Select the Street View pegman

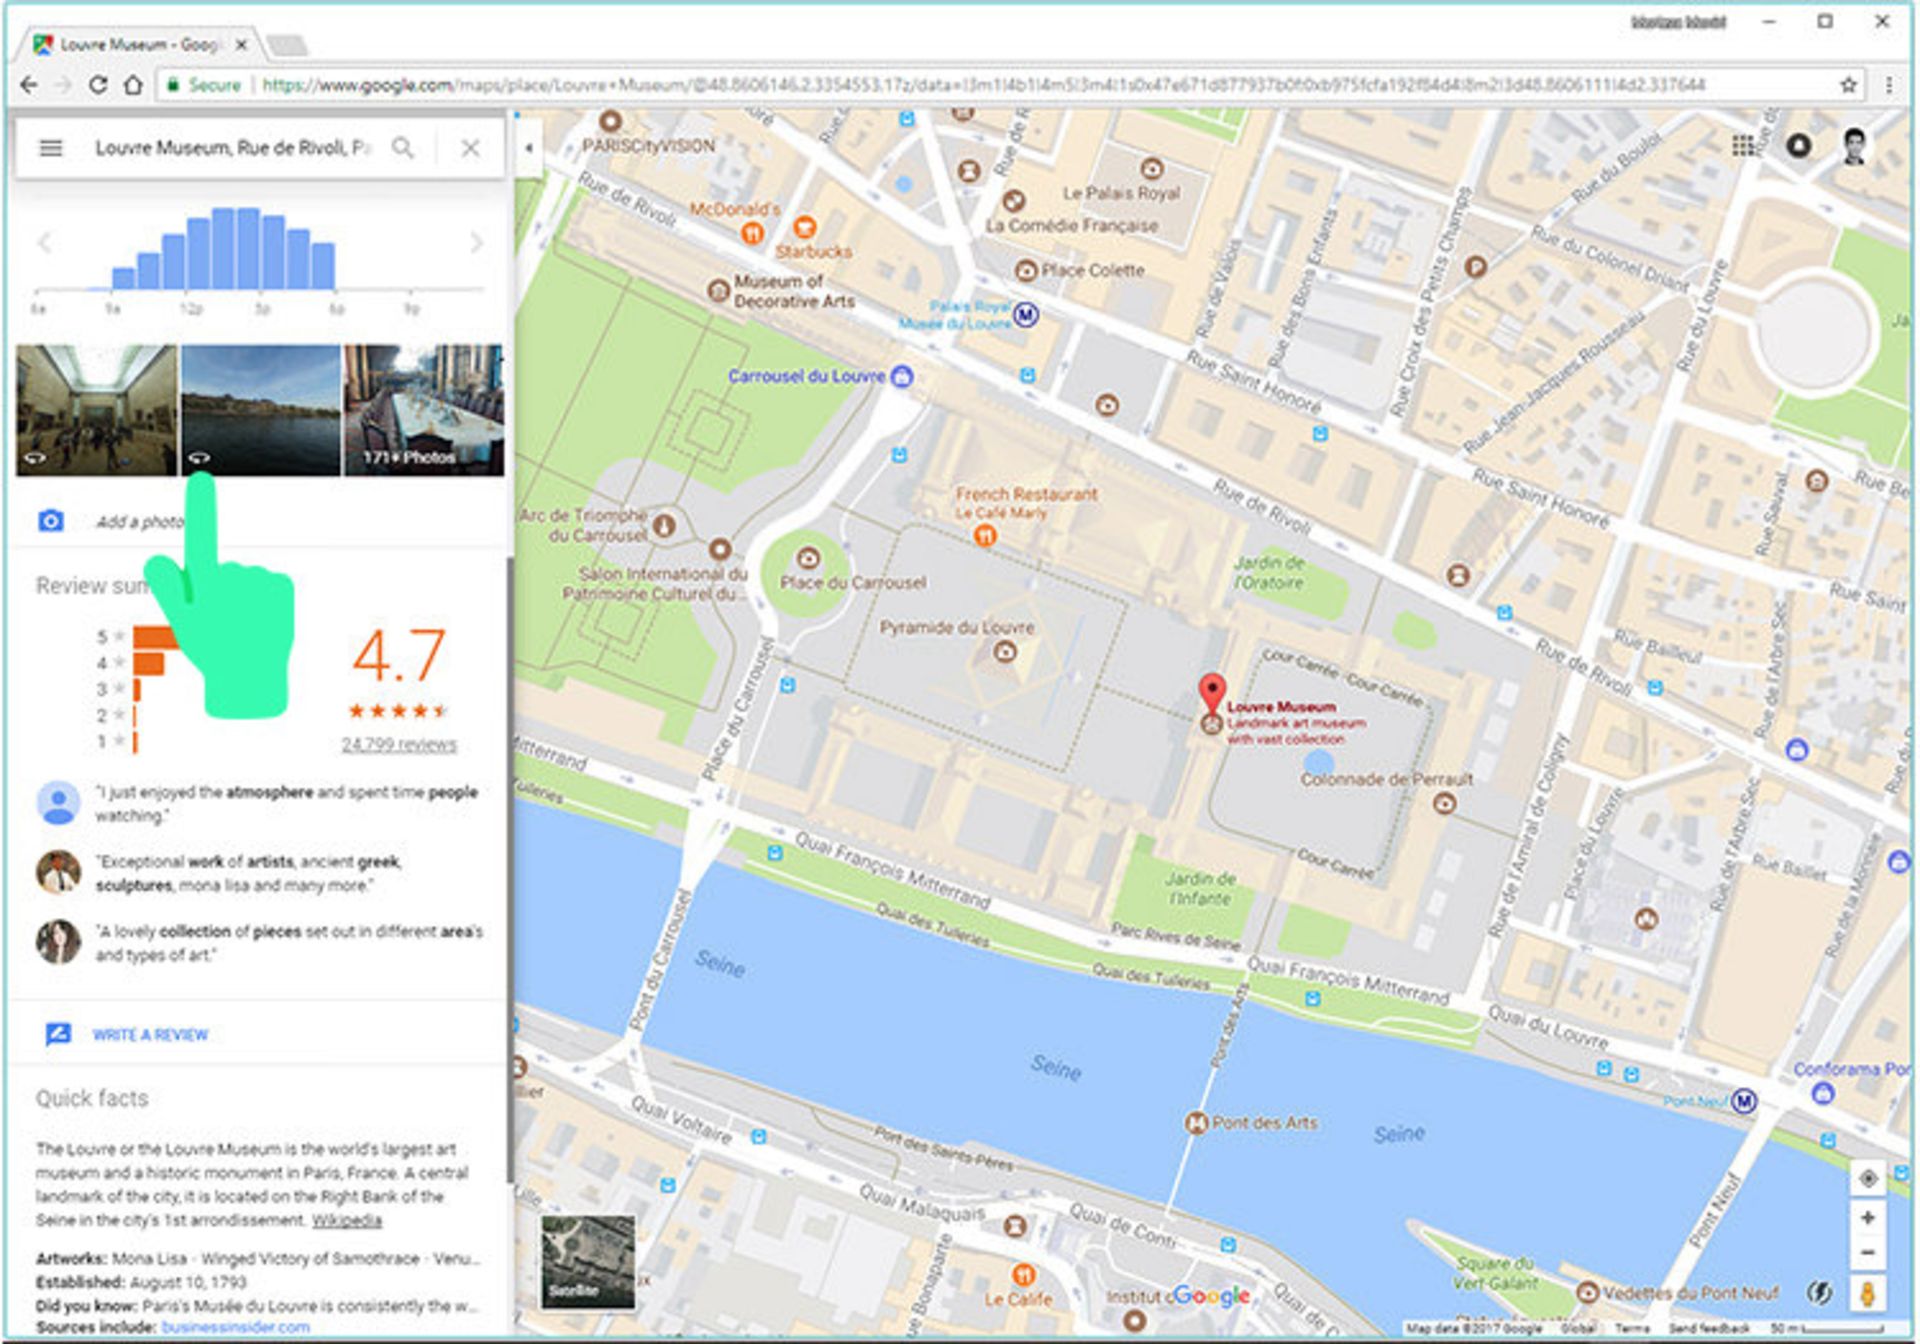(1867, 1293)
